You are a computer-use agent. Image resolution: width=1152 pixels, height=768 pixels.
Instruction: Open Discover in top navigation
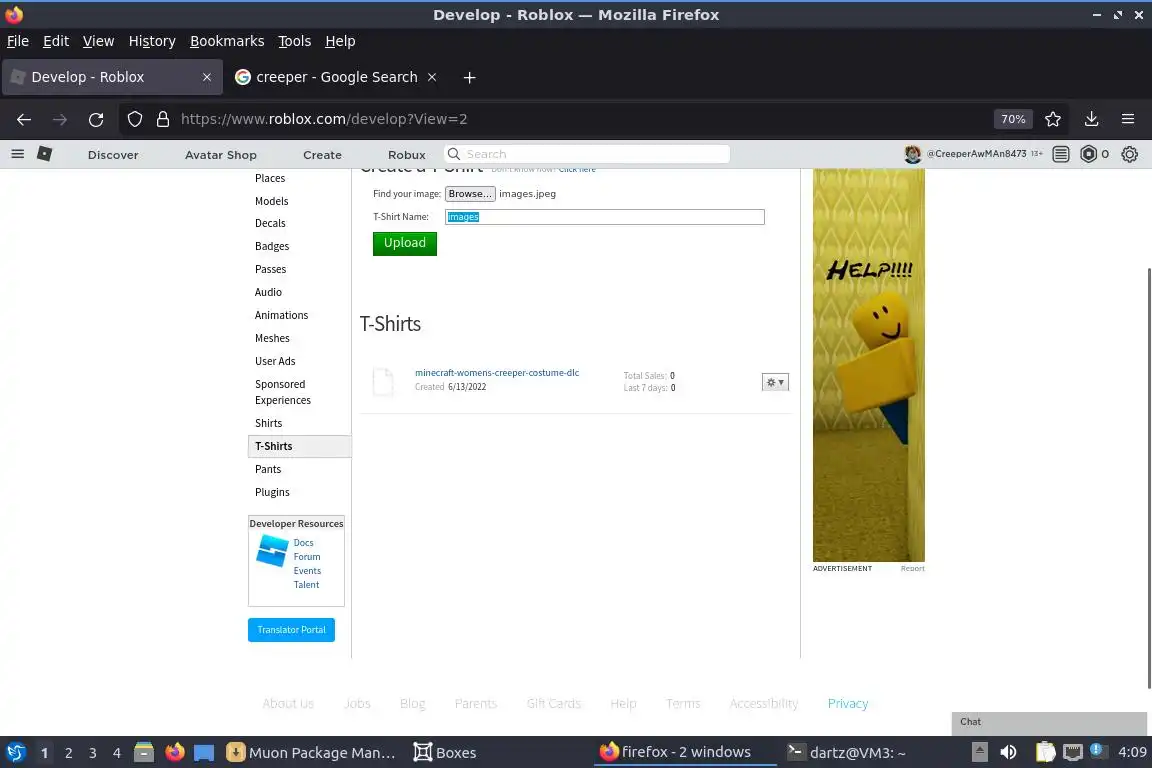(x=113, y=155)
